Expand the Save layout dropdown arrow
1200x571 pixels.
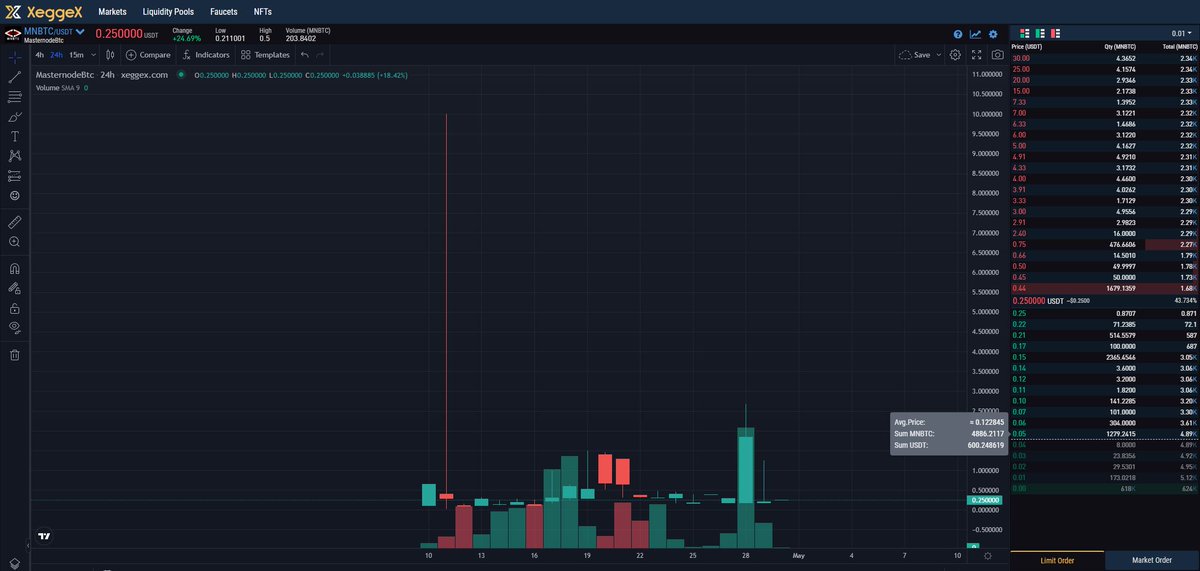click(x=938, y=55)
